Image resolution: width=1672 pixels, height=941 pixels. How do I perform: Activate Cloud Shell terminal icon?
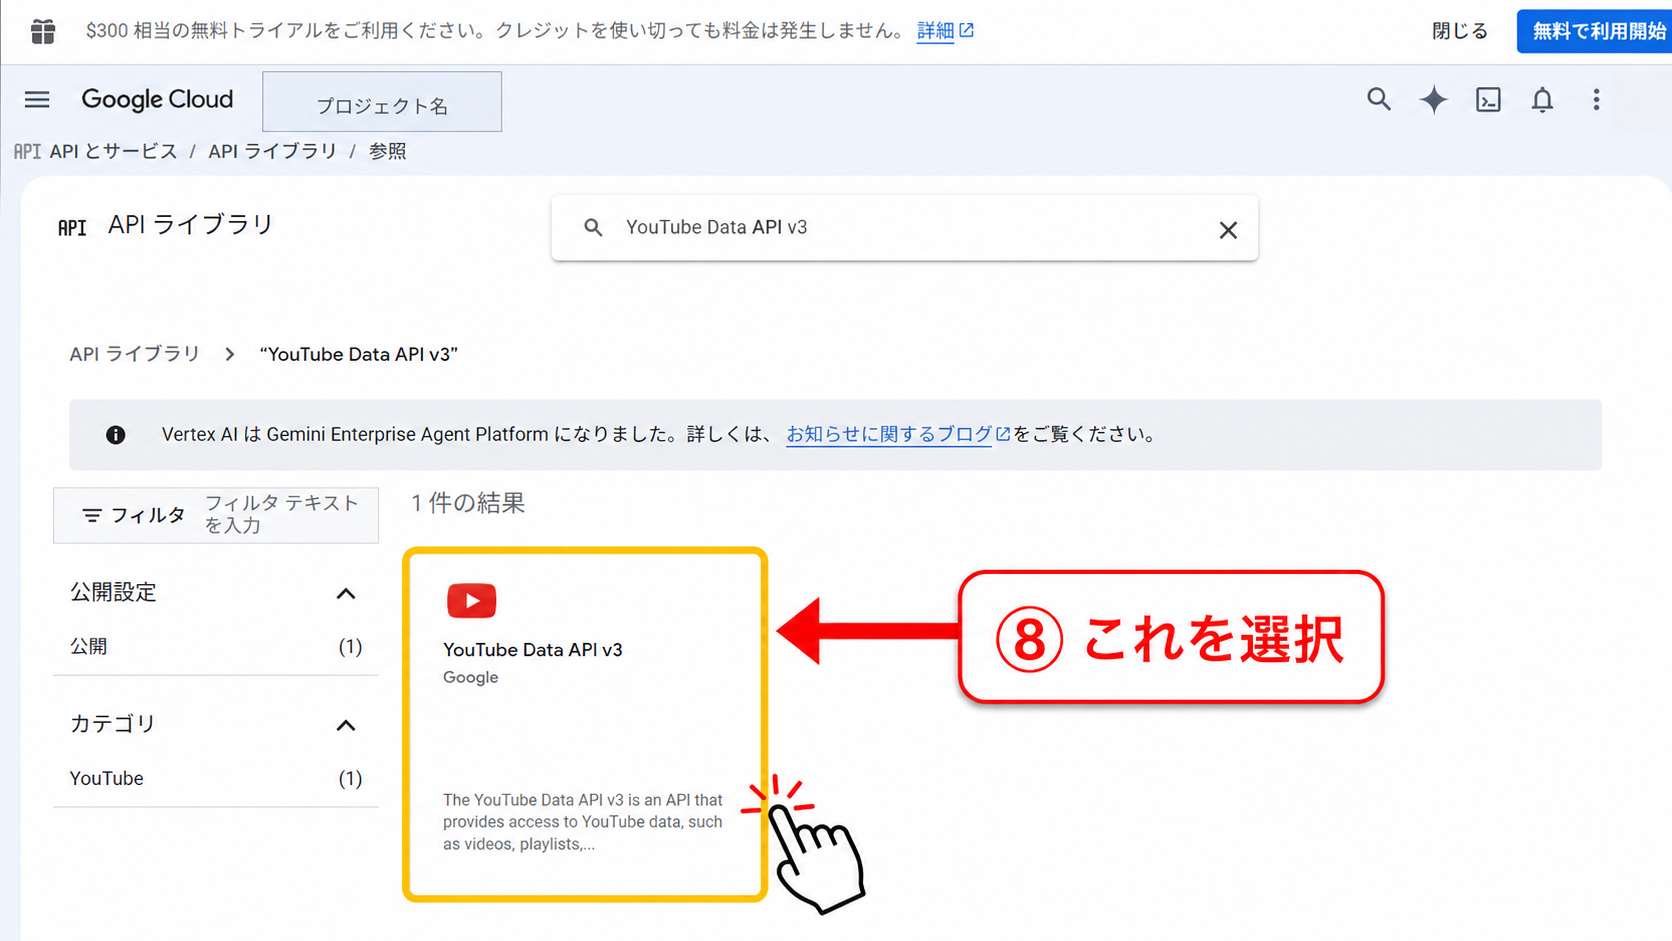point(1488,99)
